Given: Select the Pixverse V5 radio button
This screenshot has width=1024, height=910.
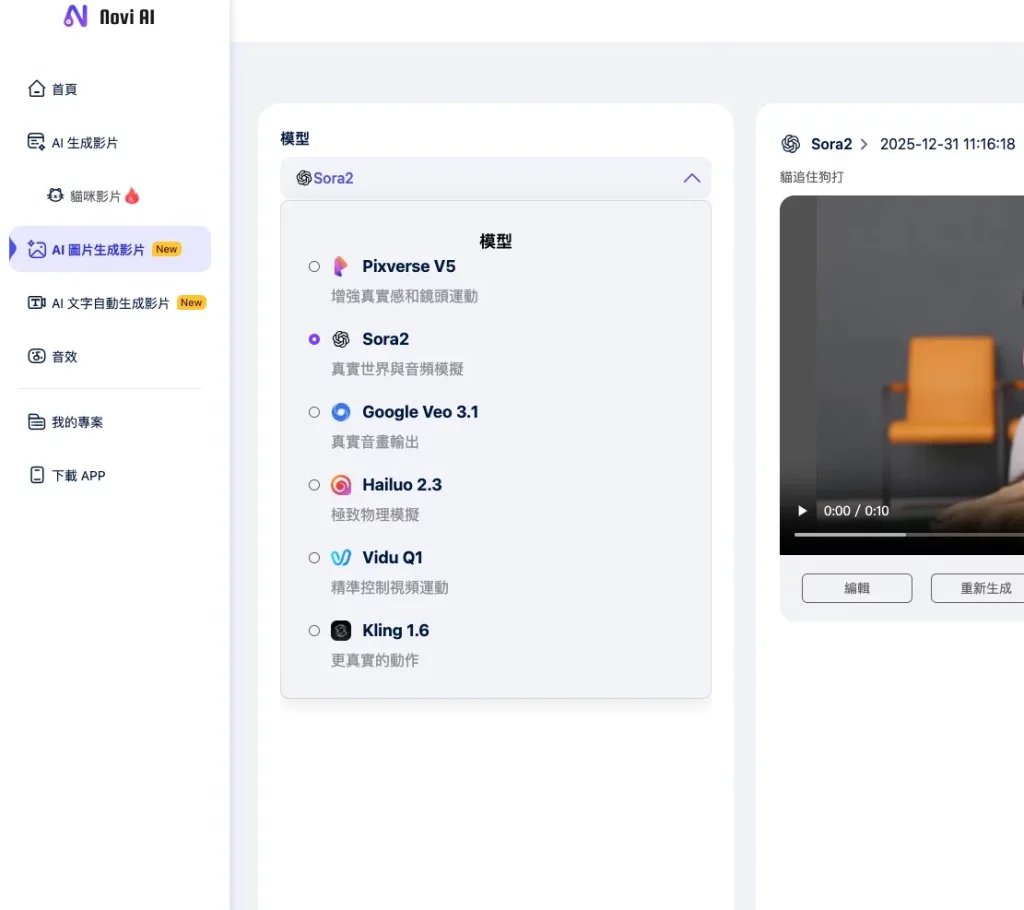Looking at the screenshot, I should (314, 267).
